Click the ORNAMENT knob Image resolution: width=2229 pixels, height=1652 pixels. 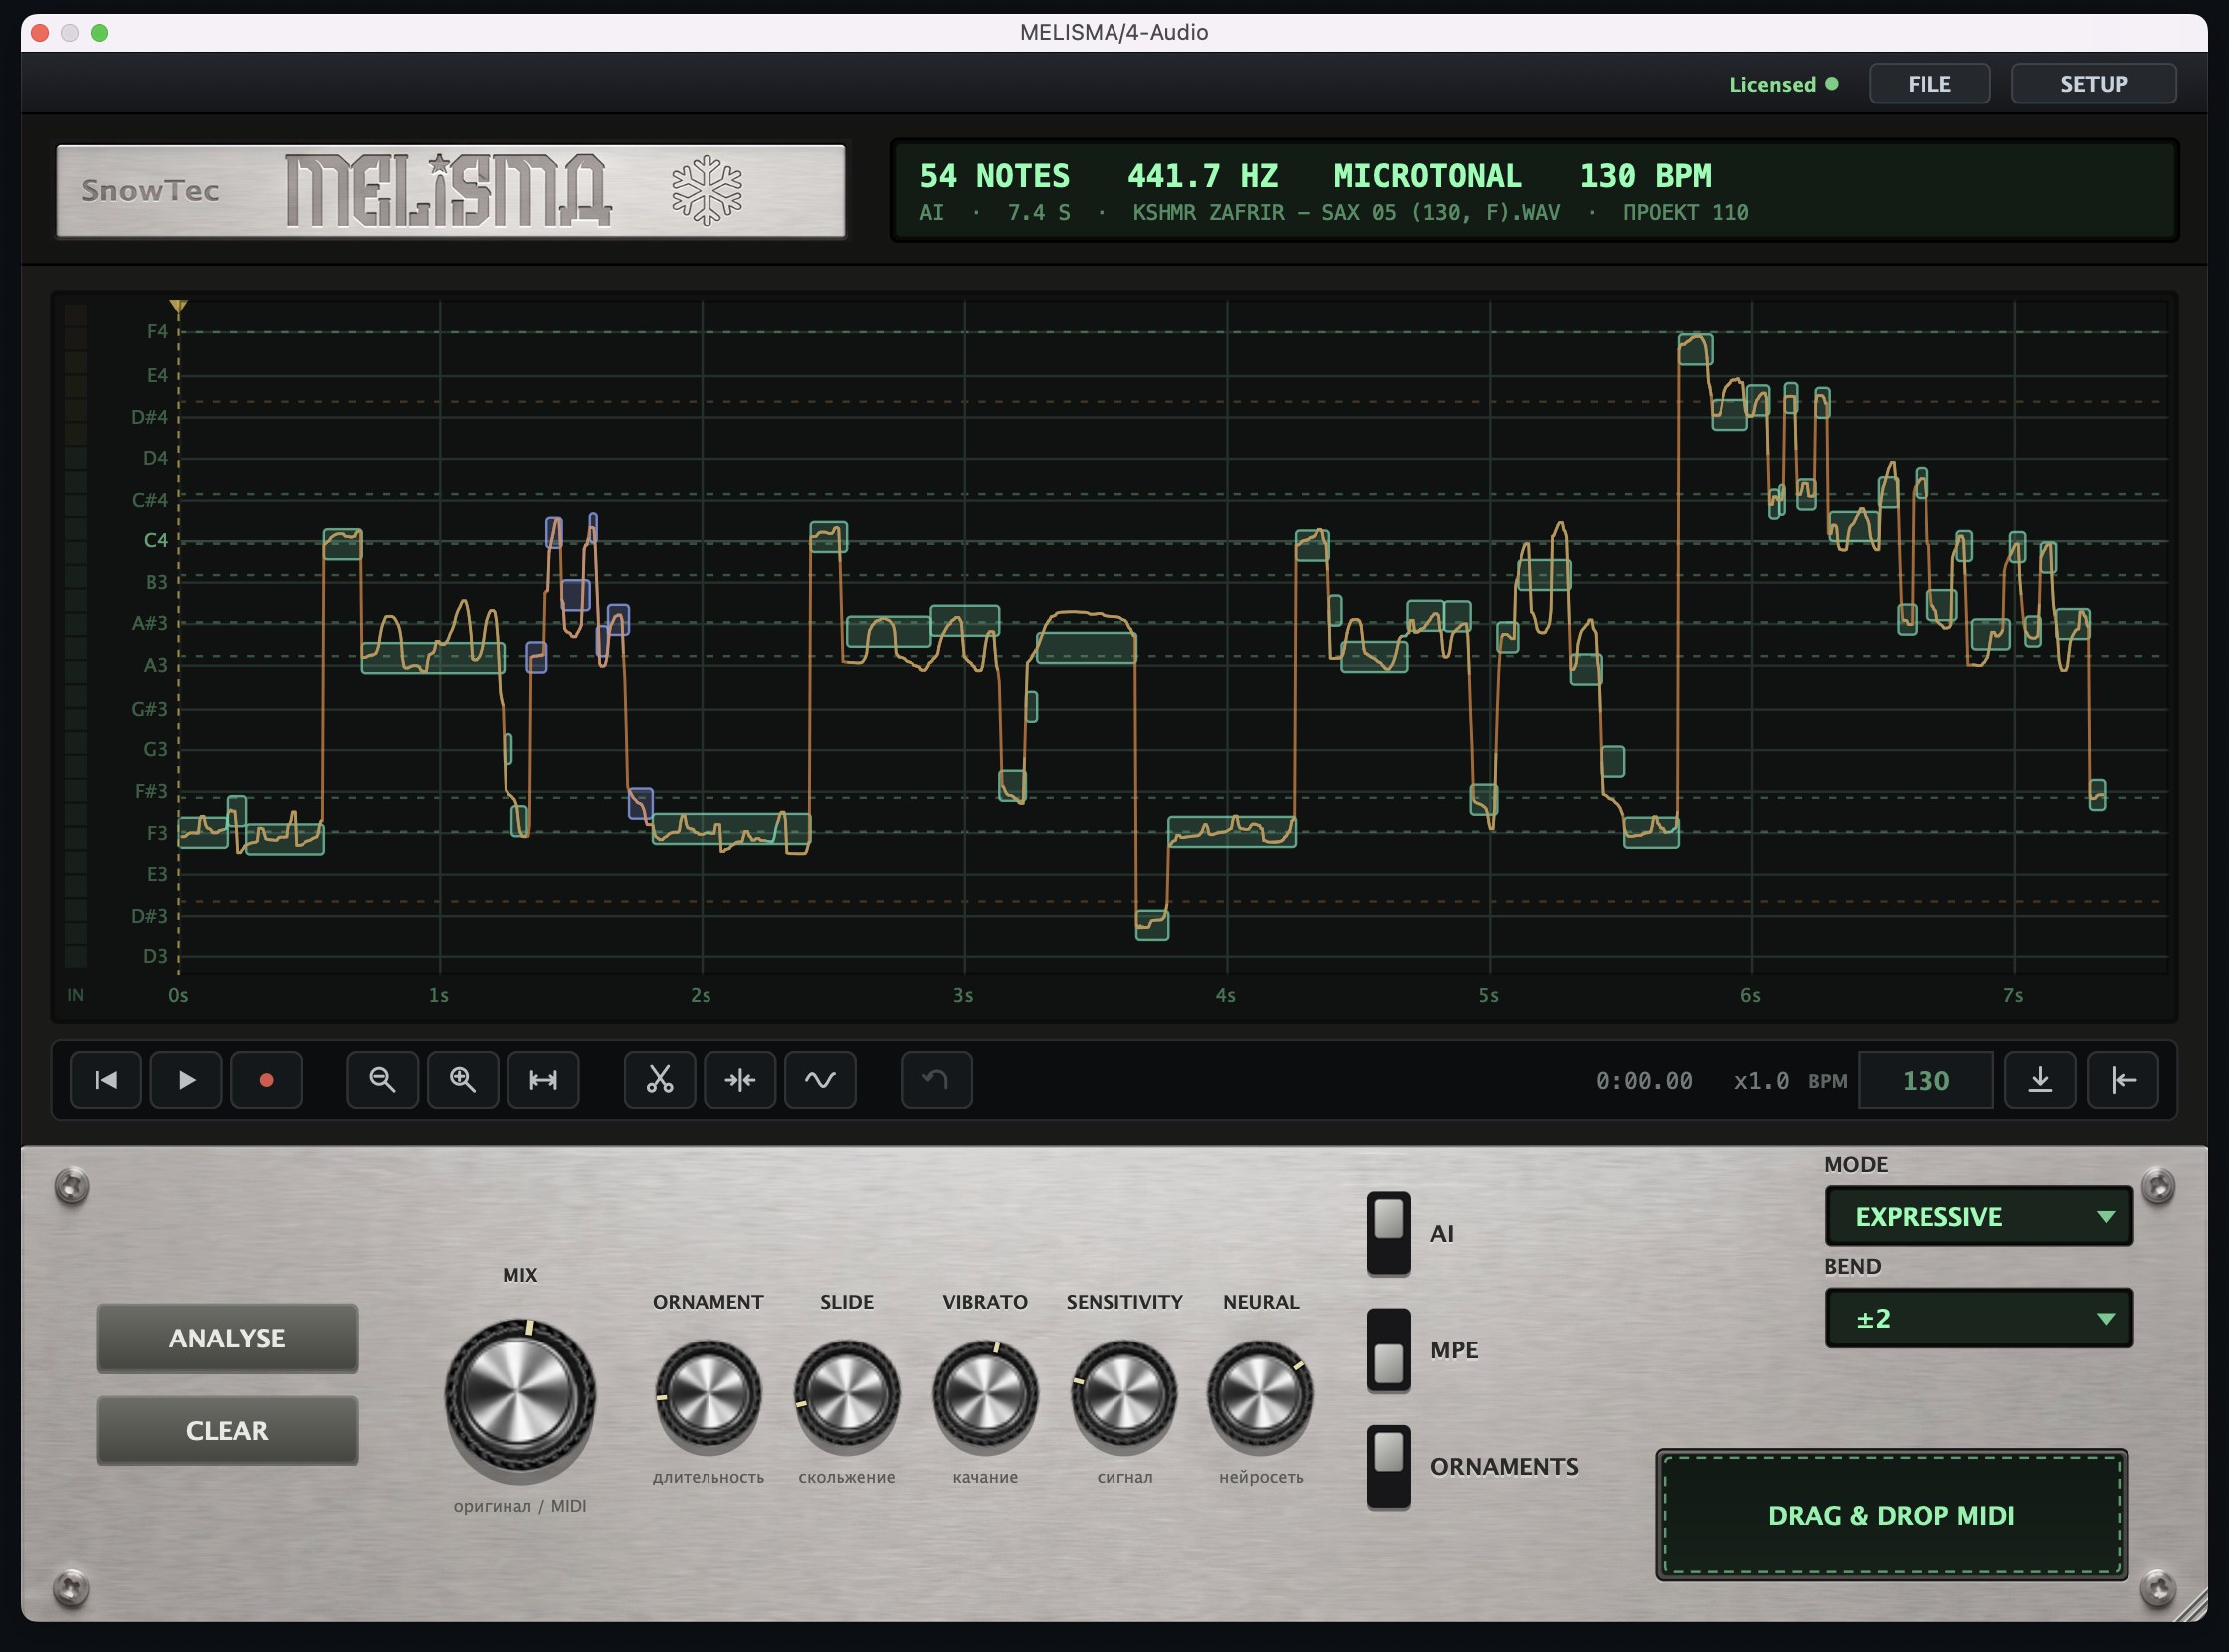pyautogui.click(x=708, y=1394)
